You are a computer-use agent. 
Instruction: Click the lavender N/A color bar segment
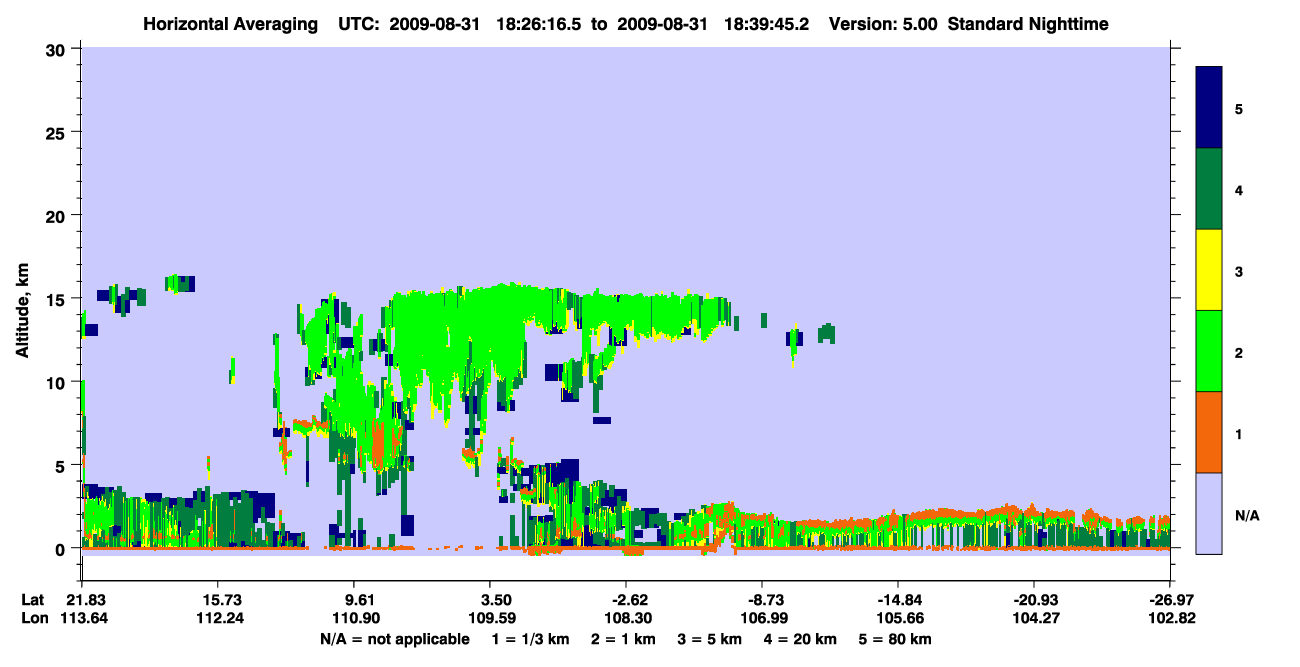(x=1209, y=513)
